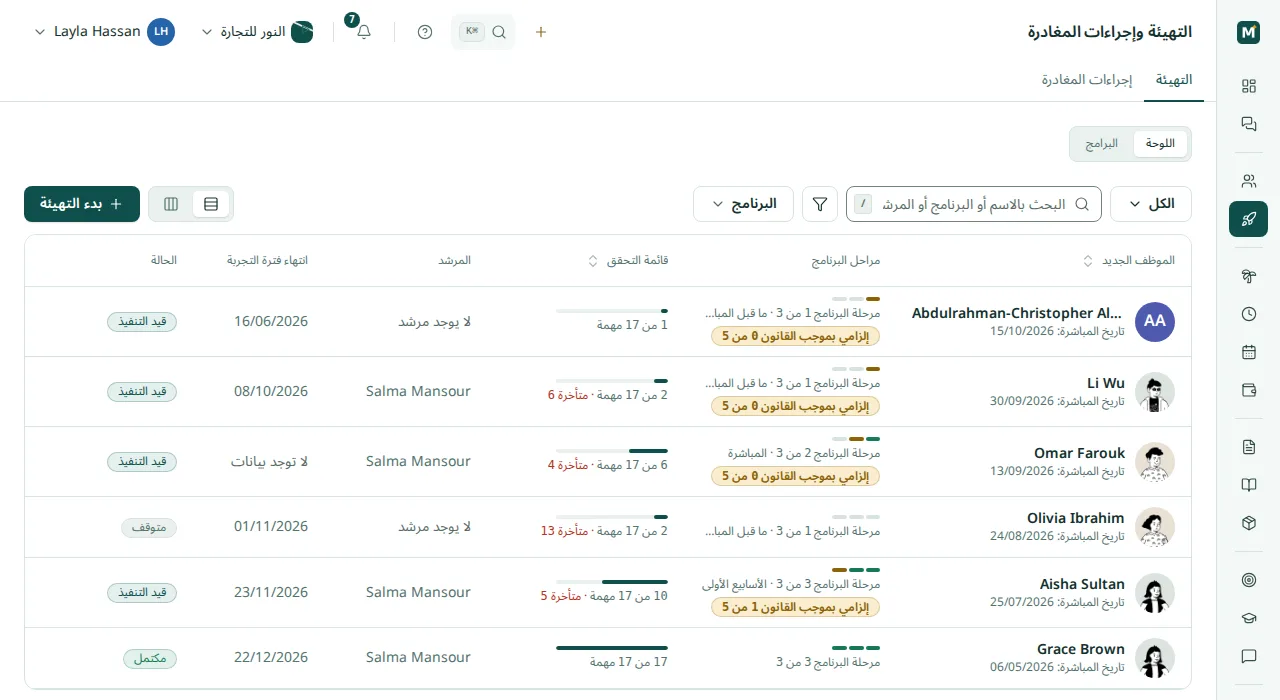Open the calendar icon in sidebar
The image size is (1280, 700).
tap(1248, 352)
